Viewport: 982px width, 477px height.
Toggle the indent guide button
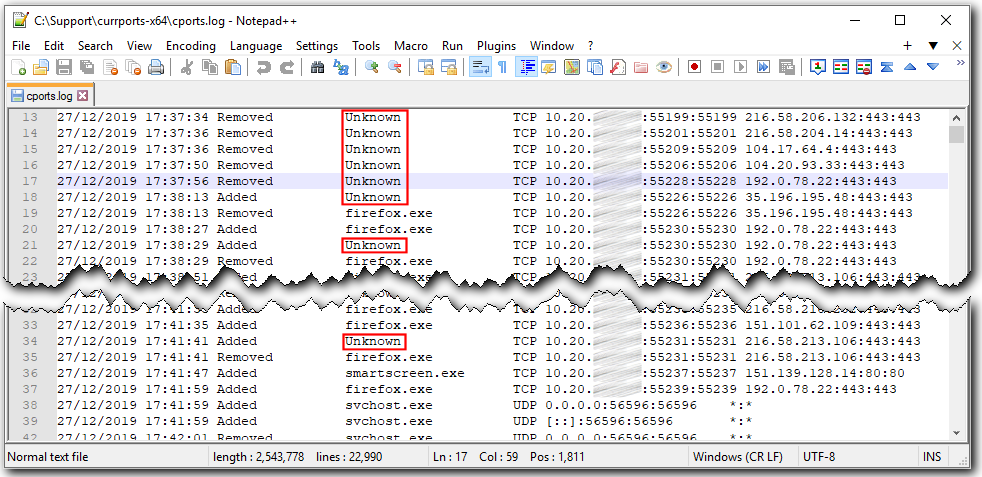(x=526, y=68)
